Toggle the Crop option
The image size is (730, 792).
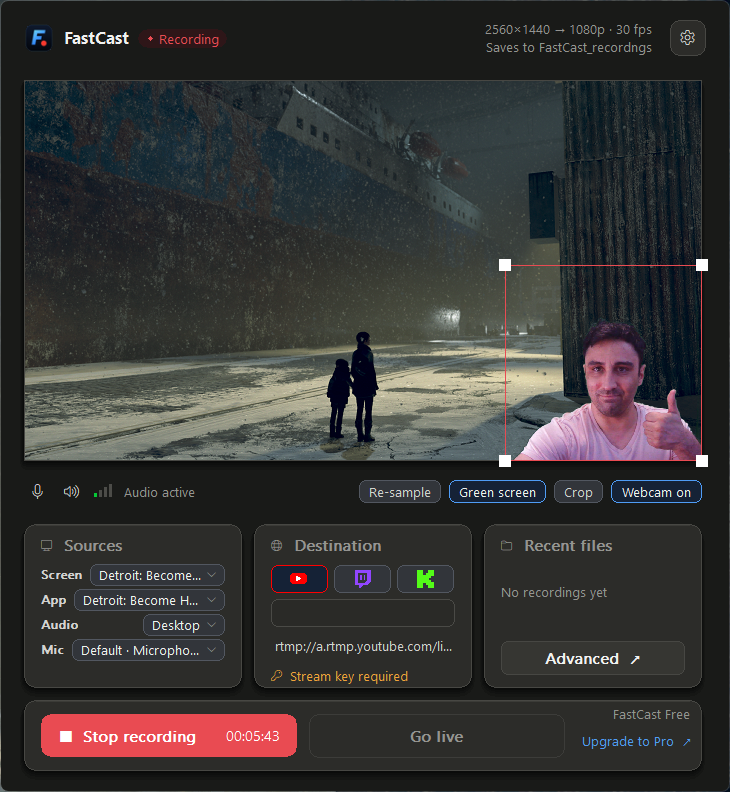coord(578,492)
